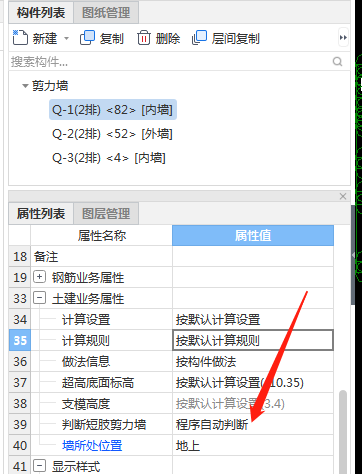Select component Q-2(2排) <52> [外墙]
Screen dimensions: 362x474
tap(112, 134)
